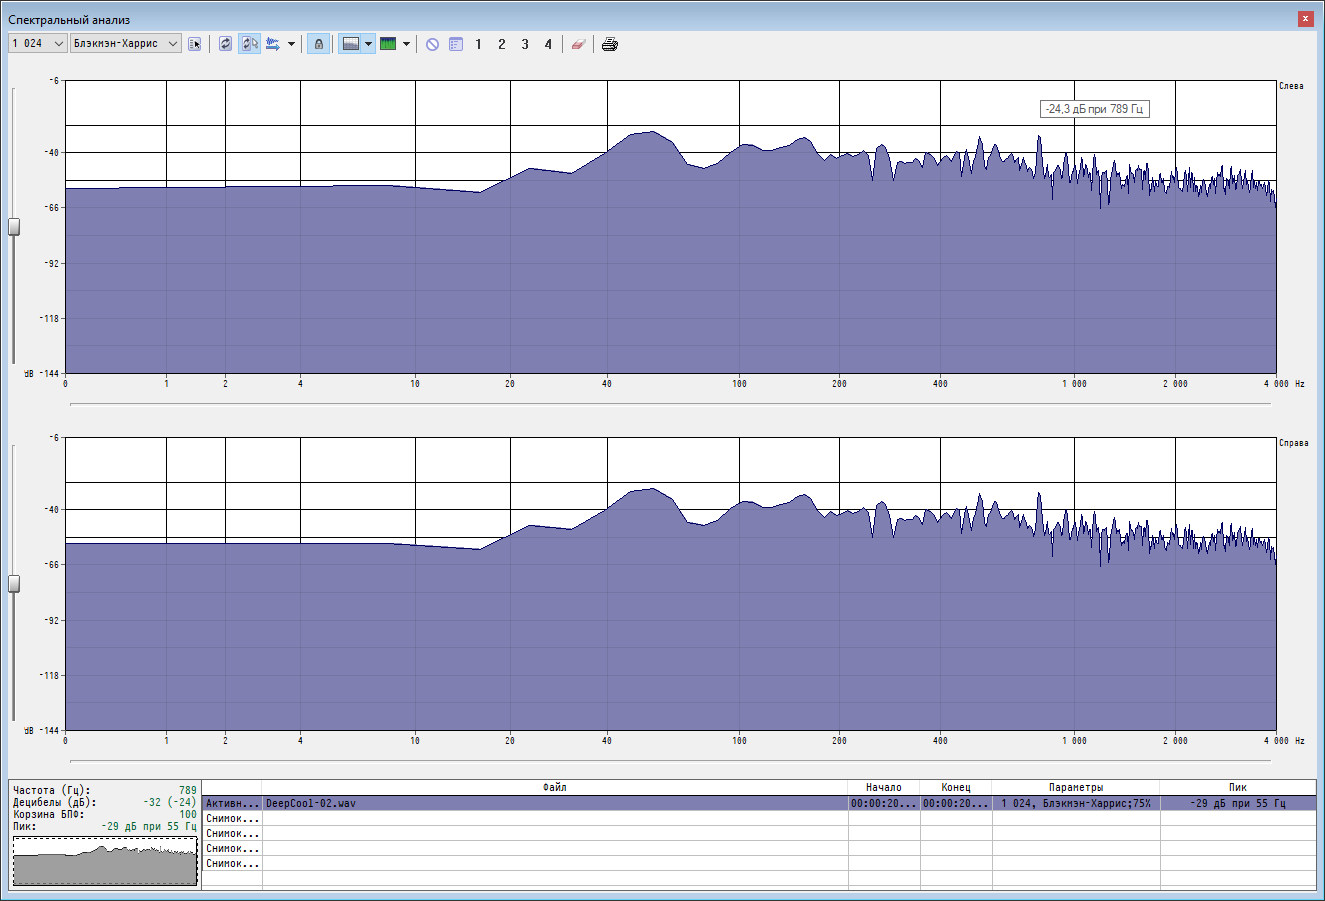Image resolution: width=1325 pixels, height=901 pixels.
Task: Click the Децибелы (дБ) statistics label
Action: pos(54,803)
